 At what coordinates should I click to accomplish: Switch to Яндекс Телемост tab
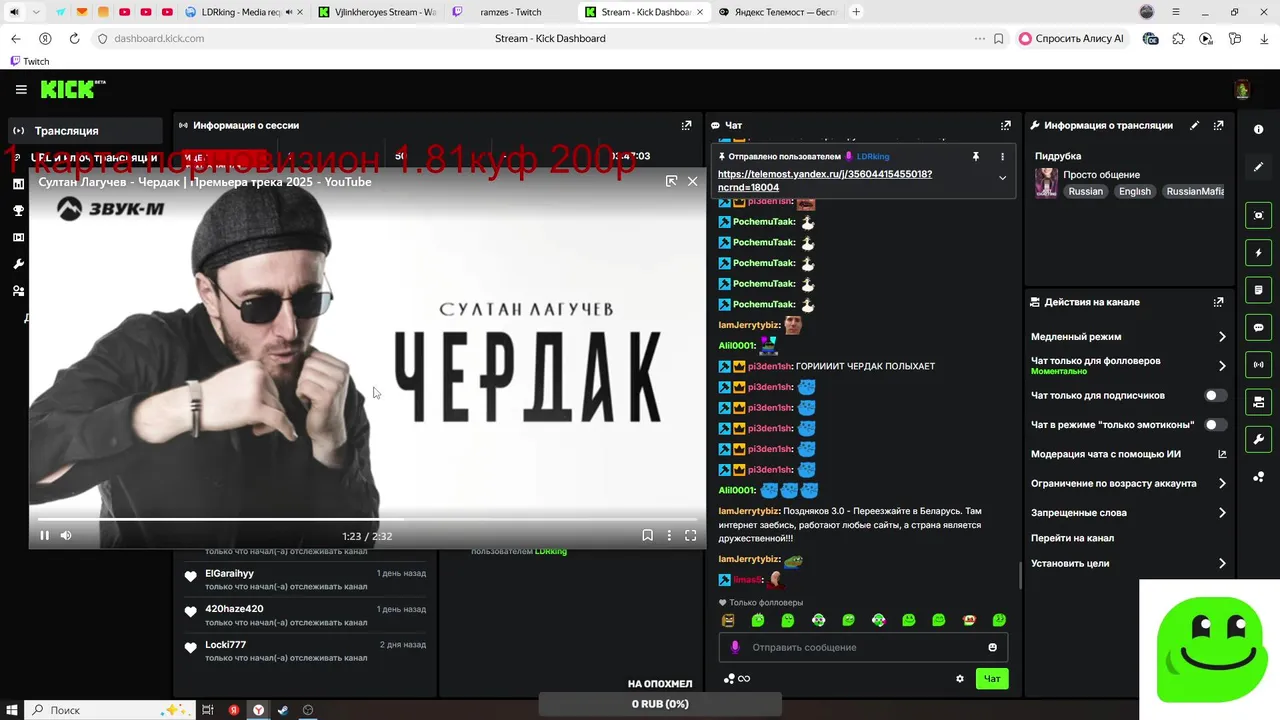777,12
